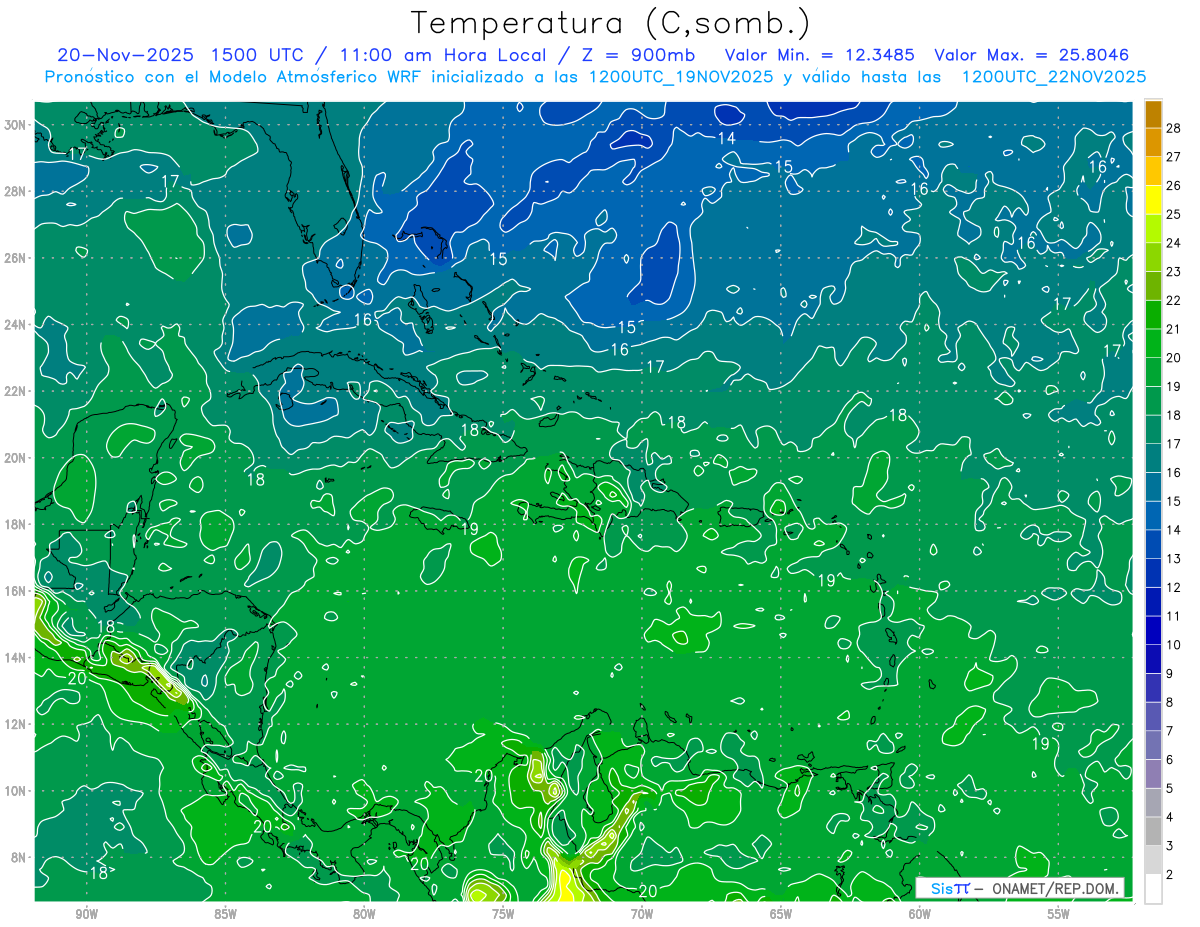Click the legend value "5"
The width and height of the screenshot is (1200, 927).
(1170, 789)
